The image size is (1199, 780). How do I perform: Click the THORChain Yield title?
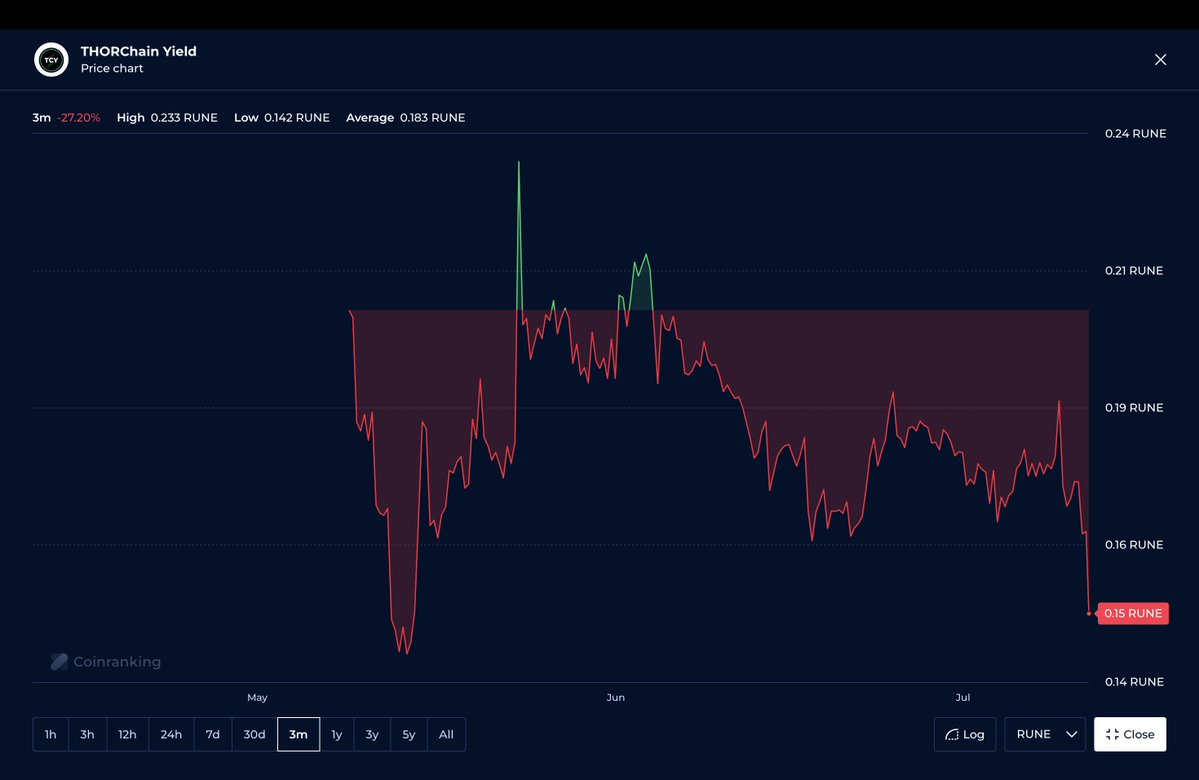pos(138,51)
